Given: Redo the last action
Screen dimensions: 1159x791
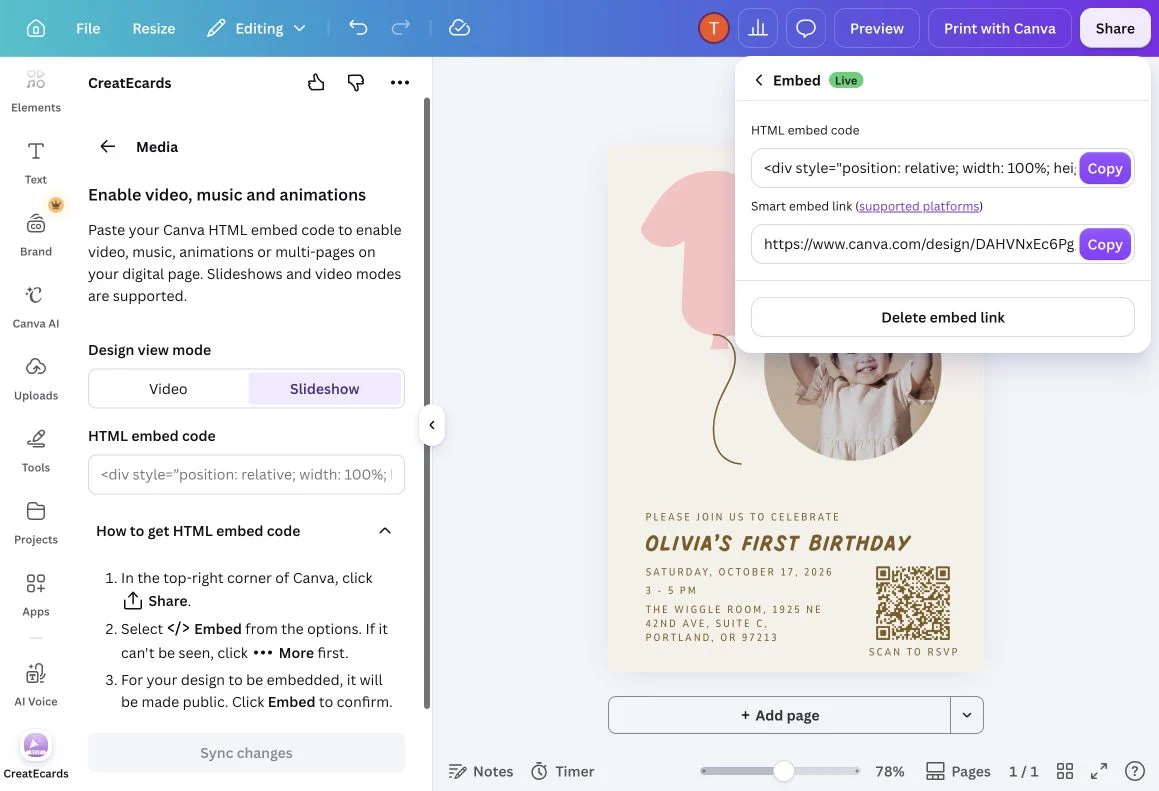Looking at the screenshot, I should click(x=401, y=28).
